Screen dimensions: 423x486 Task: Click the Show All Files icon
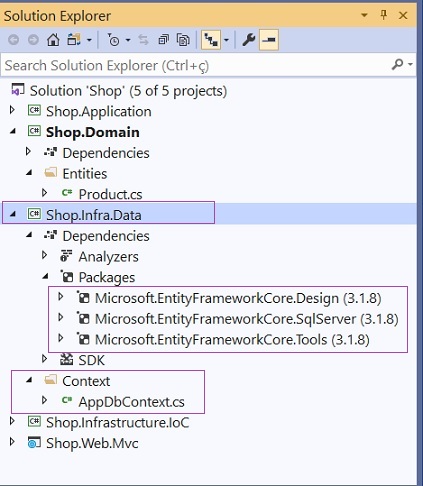click(x=183, y=40)
